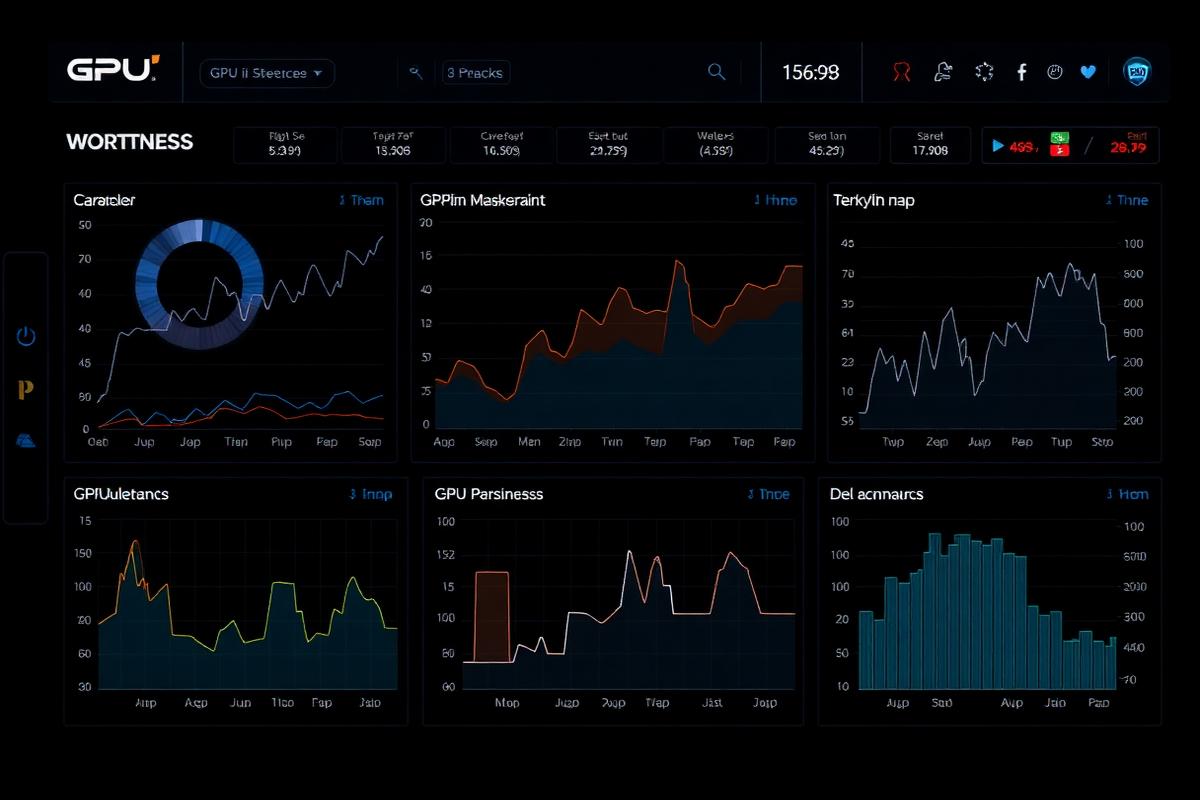
Task: Click the Saret tile showing 17.908
Action: pos(930,144)
